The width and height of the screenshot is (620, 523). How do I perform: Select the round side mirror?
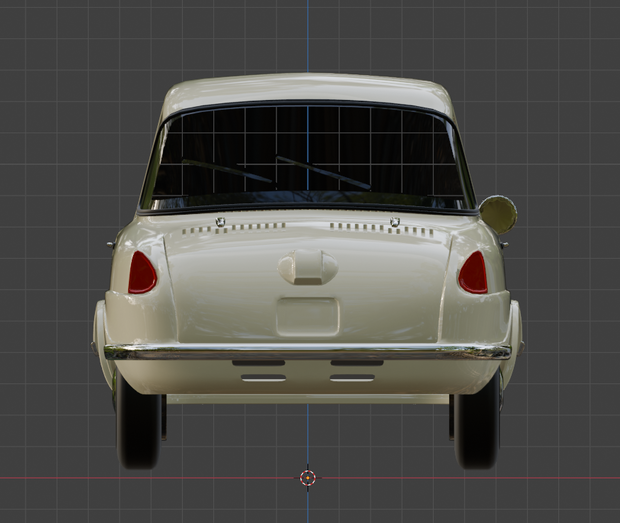[498, 214]
